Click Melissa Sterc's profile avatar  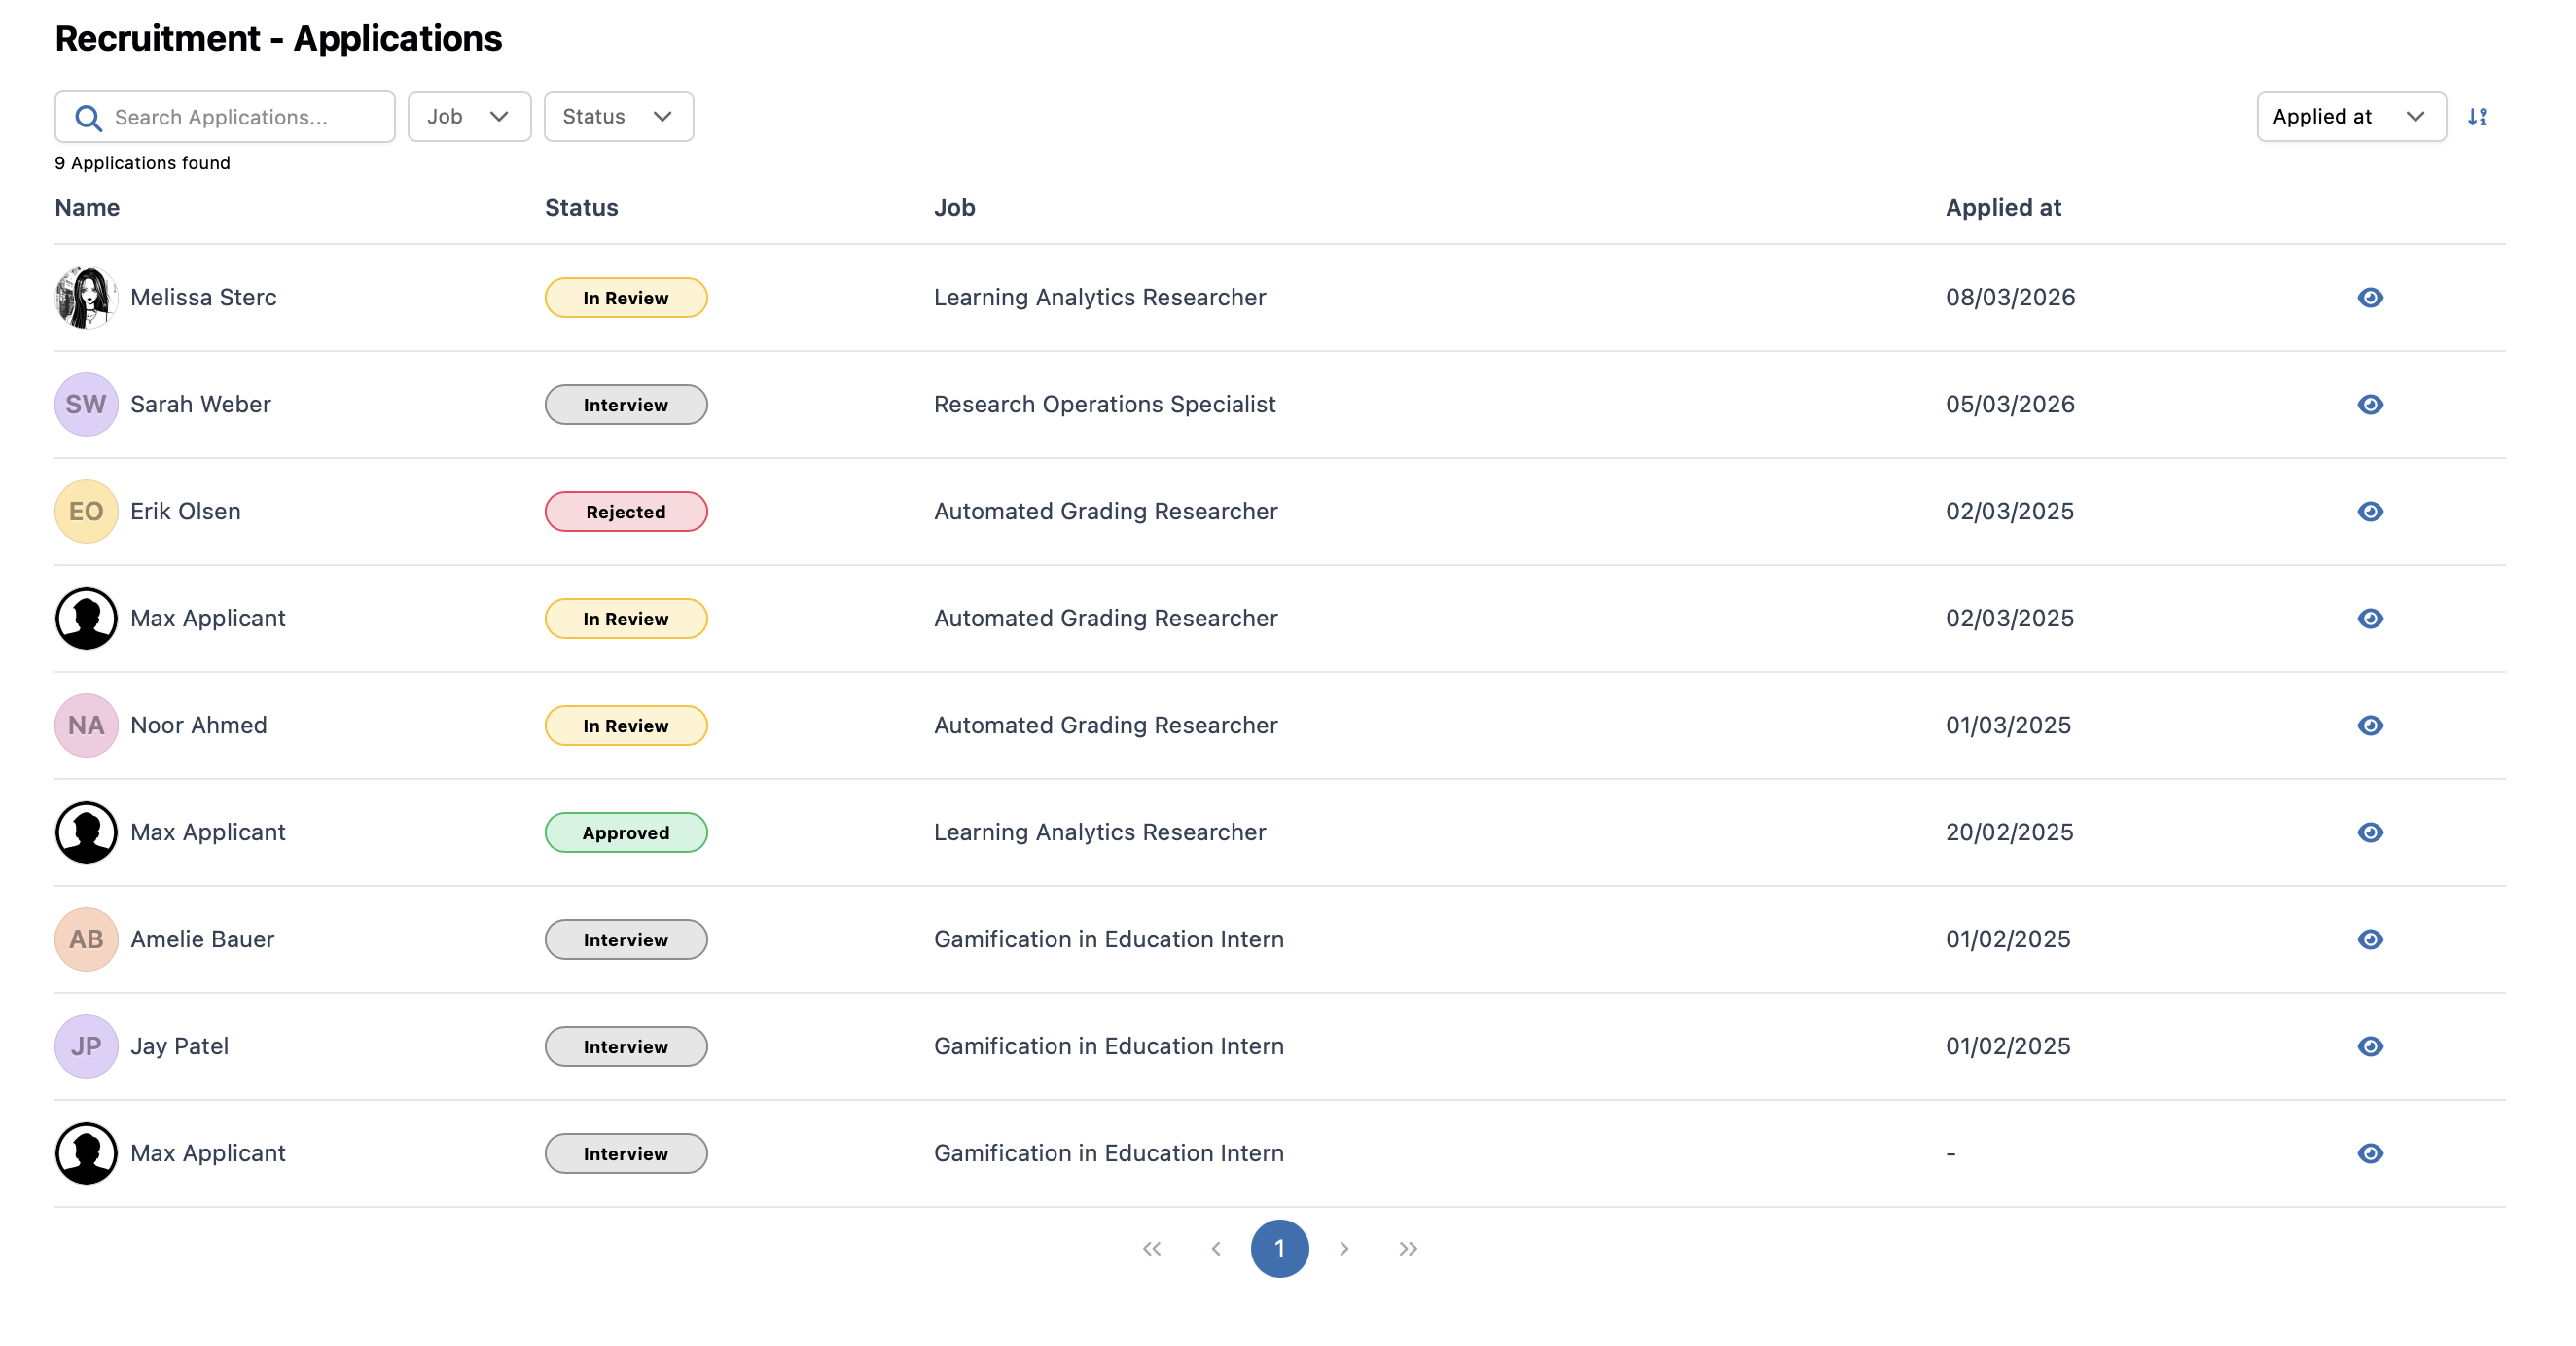(86, 297)
